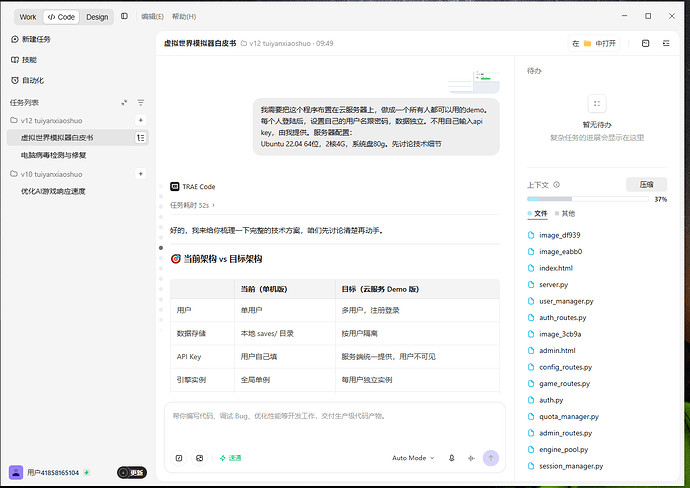Click the active message marker dot
The image size is (690, 488).
(161, 248)
